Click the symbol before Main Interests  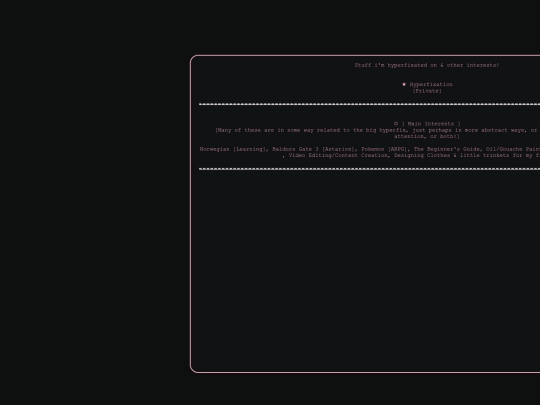396,123
